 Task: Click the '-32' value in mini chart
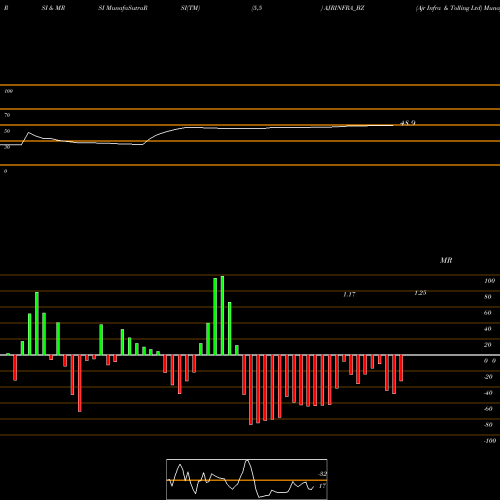coord(322,474)
